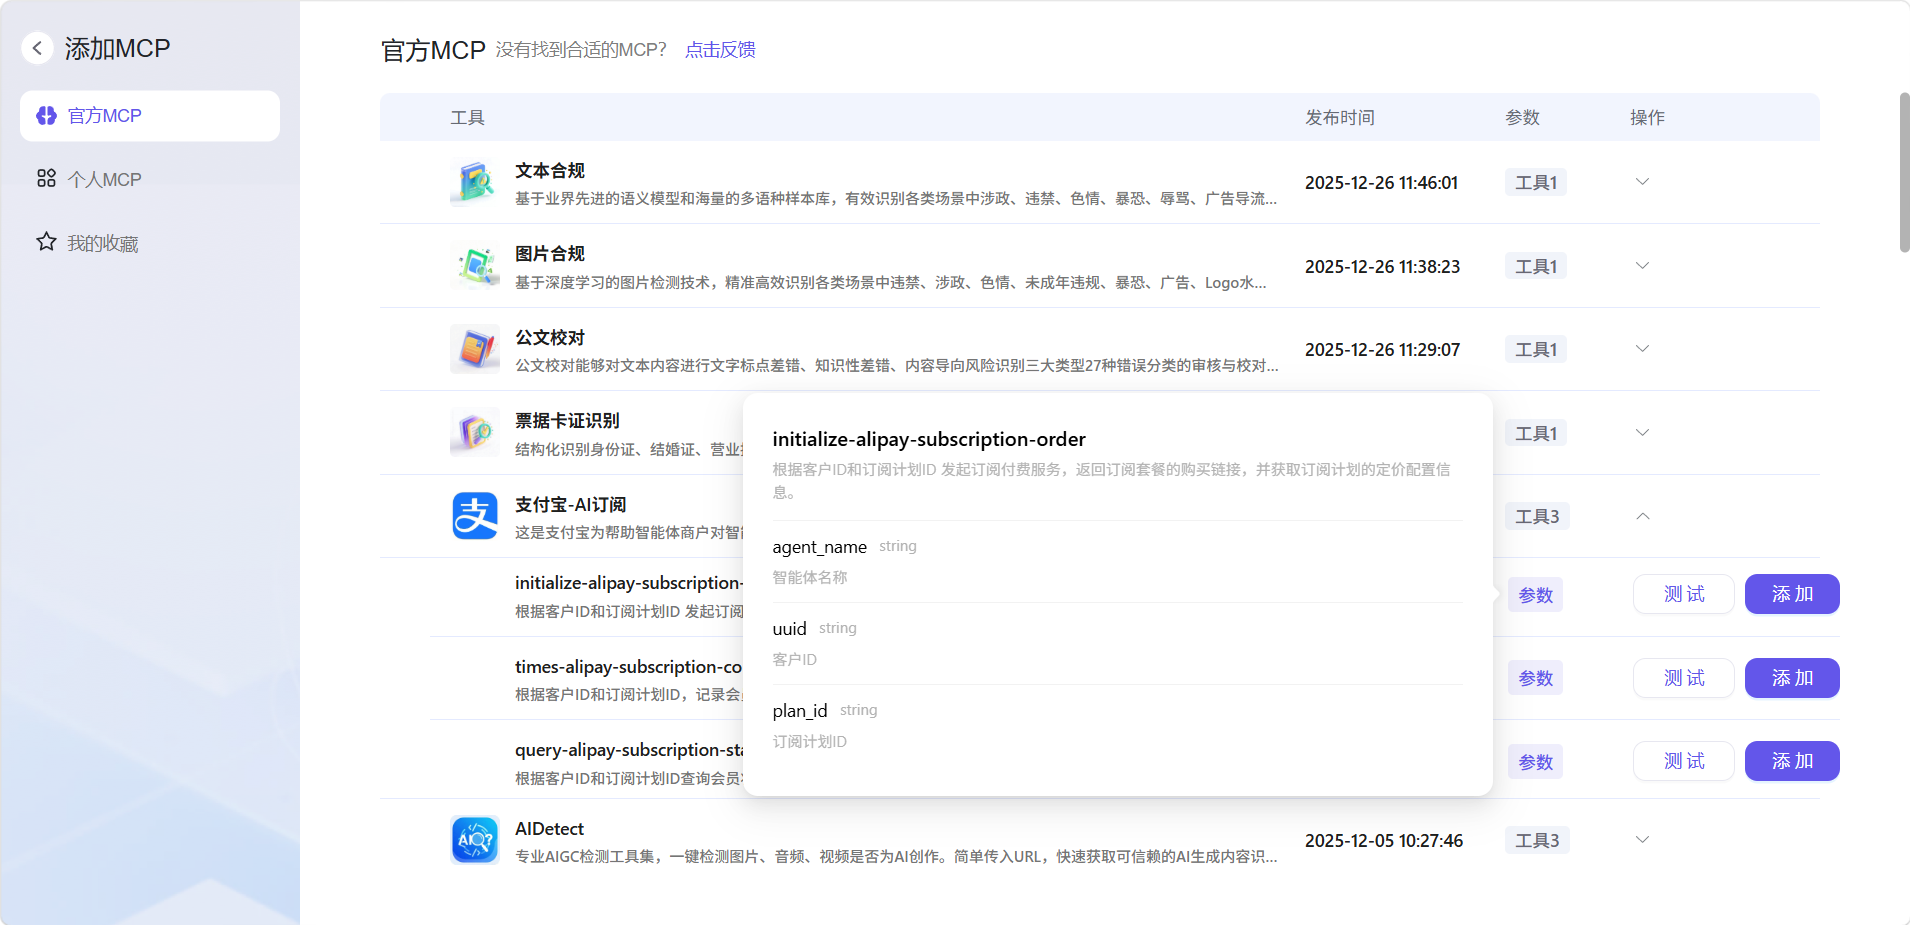This screenshot has height=925, width=1910.
Task: Click the agent_name parameter in popup
Action: (820, 547)
